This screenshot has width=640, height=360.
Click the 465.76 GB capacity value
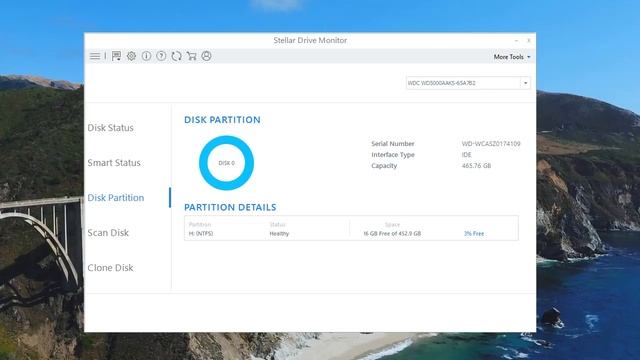click(x=476, y=166)
